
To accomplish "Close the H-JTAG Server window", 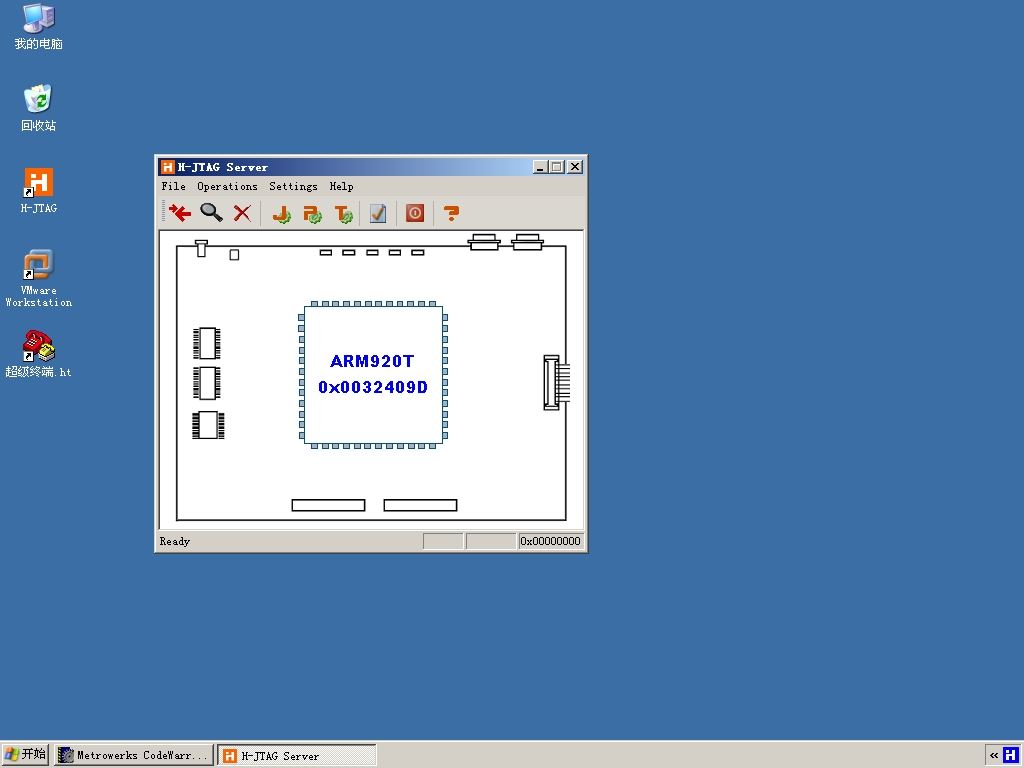I will pos(575,167).
